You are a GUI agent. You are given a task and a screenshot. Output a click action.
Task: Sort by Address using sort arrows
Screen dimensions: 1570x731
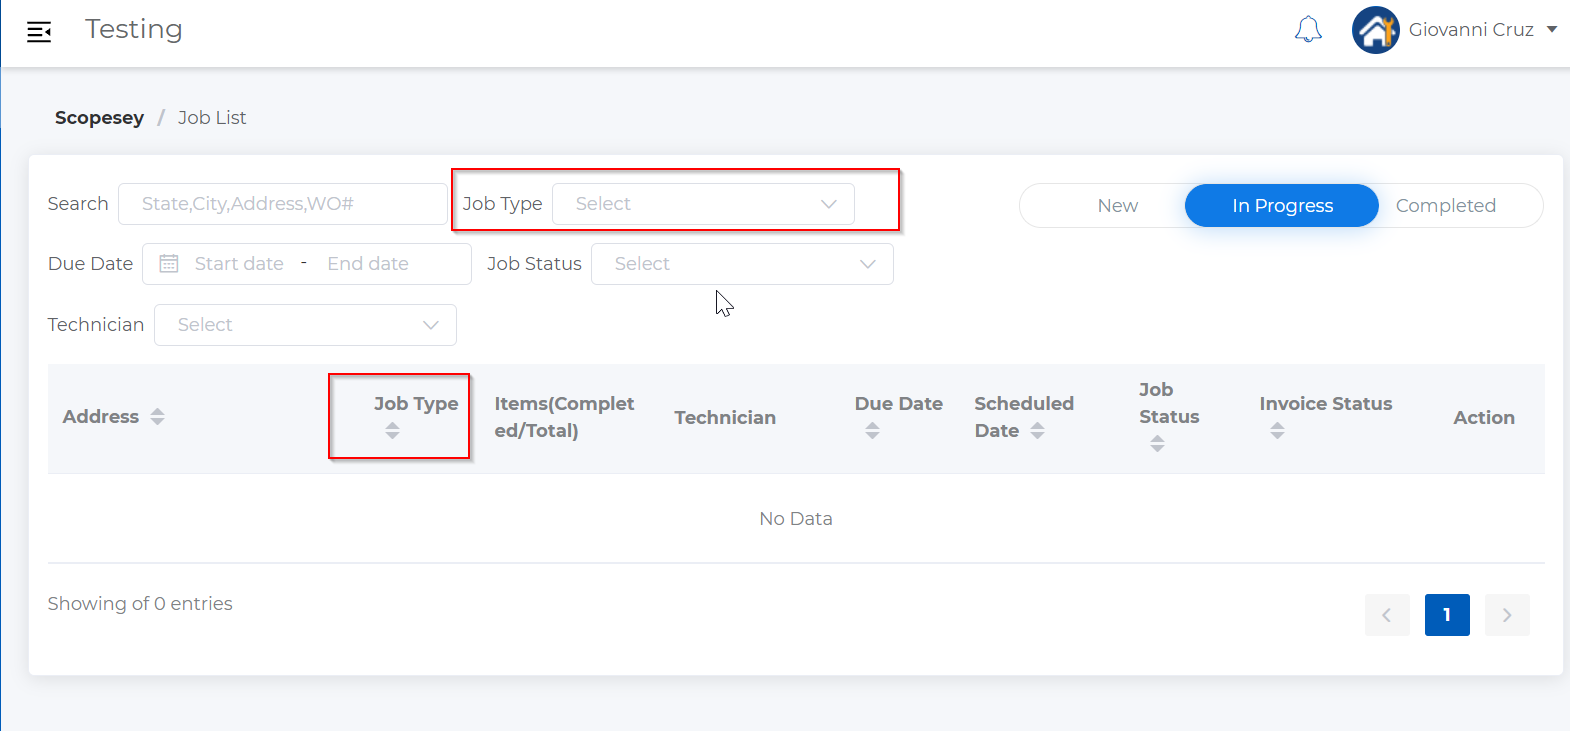[157, 417]
